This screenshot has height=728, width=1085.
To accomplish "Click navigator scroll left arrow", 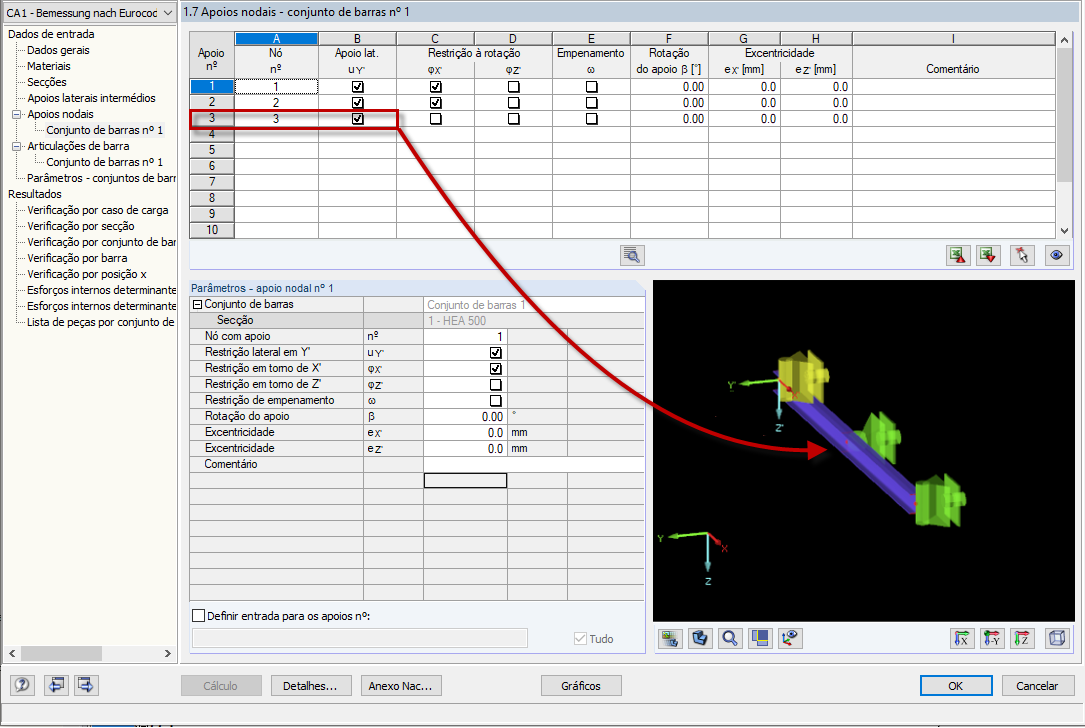I will (x=12, y=653).
